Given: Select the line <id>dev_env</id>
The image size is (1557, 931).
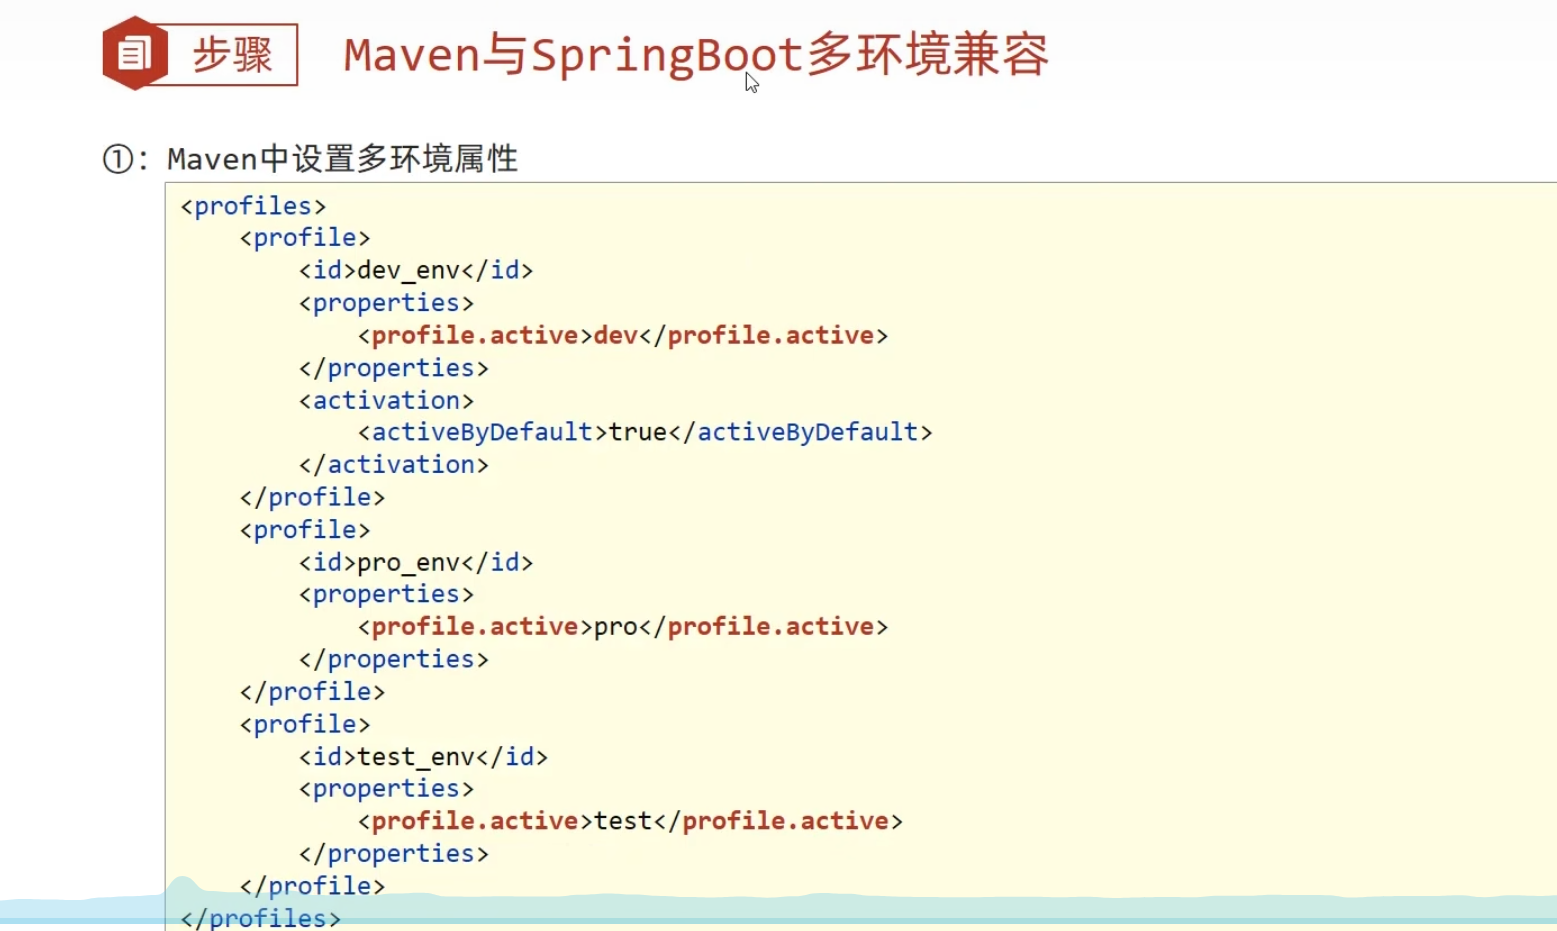Looking at the screenshot, I should pos(416,270).
